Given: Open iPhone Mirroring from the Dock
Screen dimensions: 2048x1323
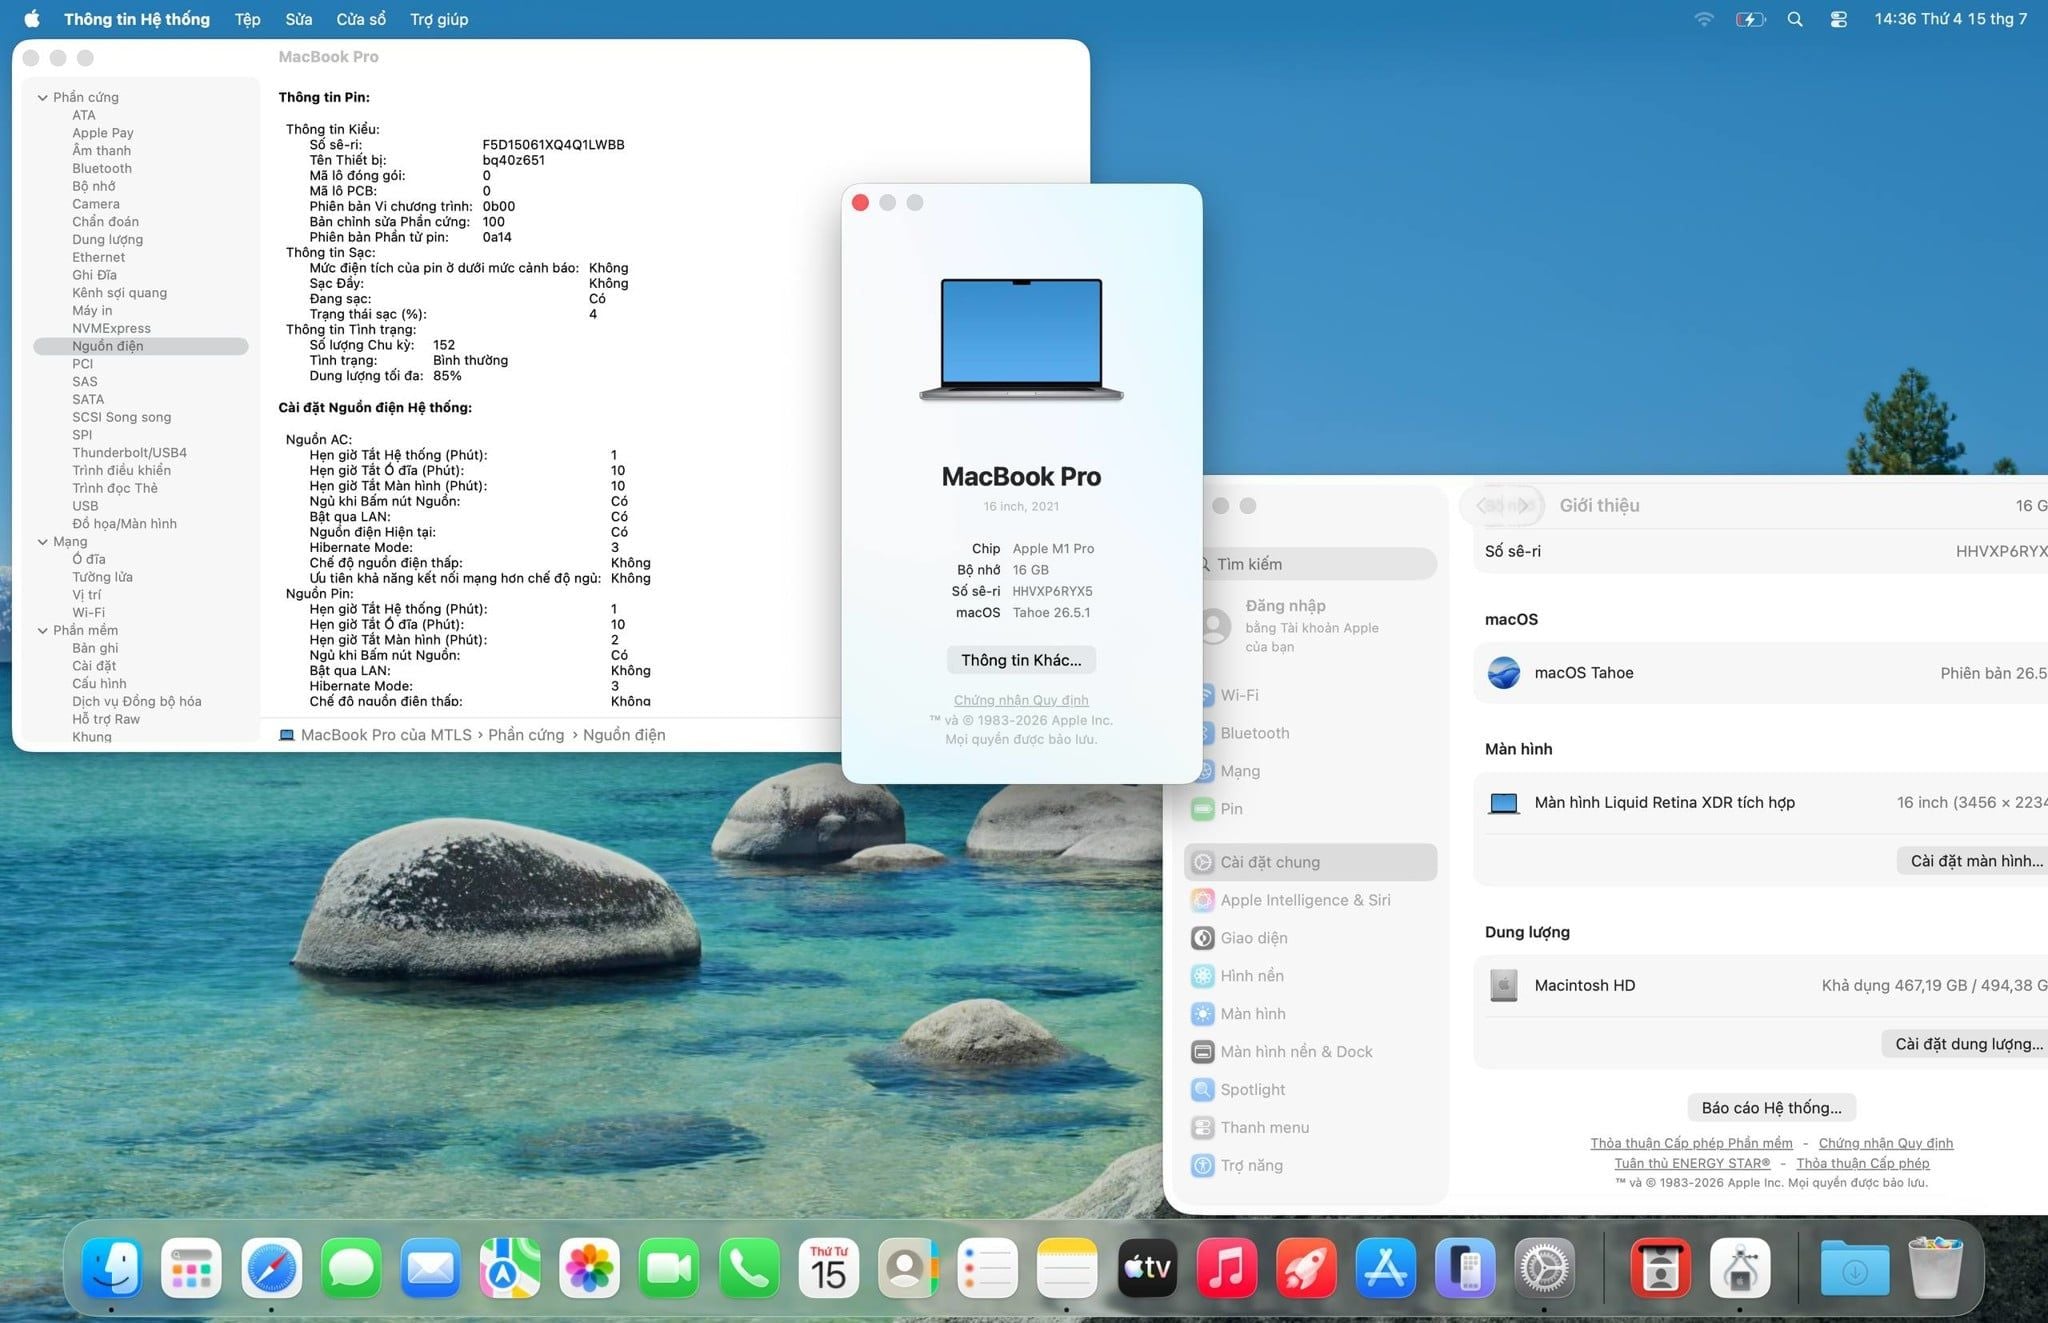Looking at the screenshot, I should coord(1465,1268).
